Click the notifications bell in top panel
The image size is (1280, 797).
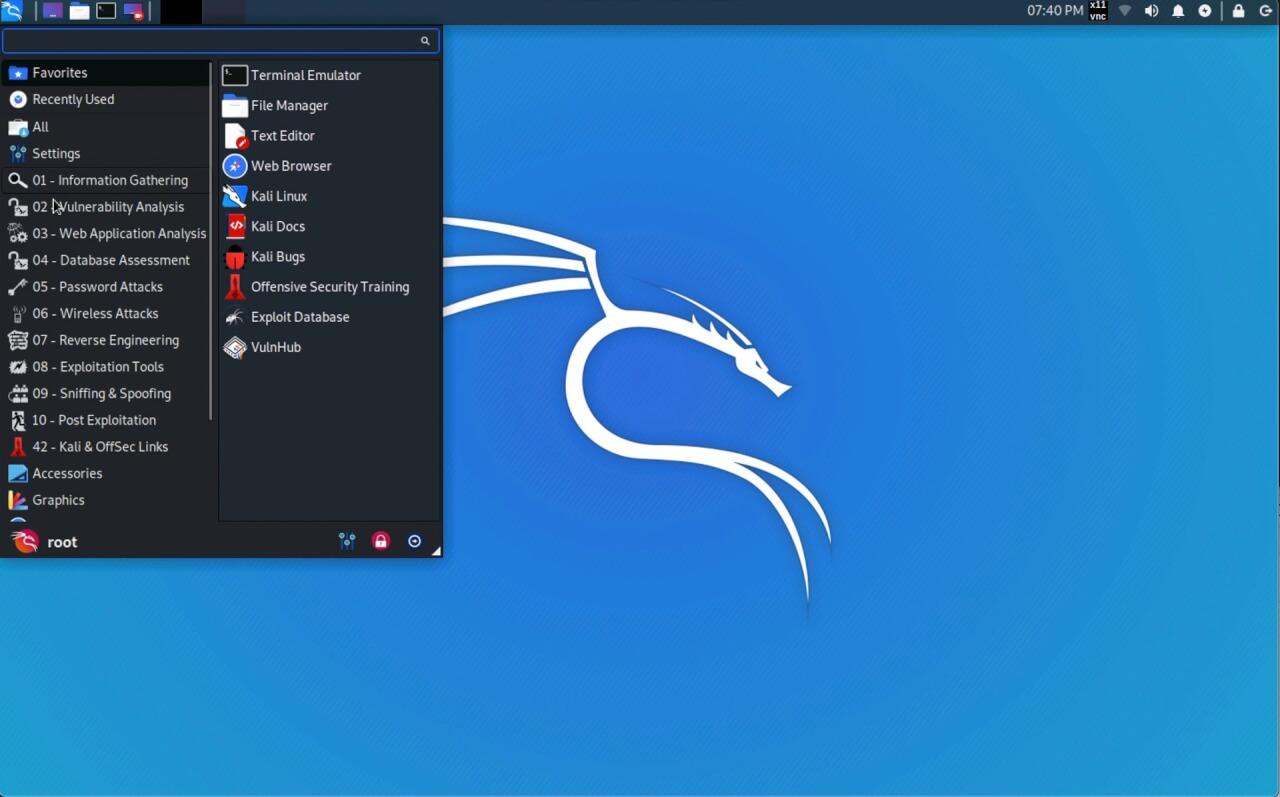point(1178,11)
